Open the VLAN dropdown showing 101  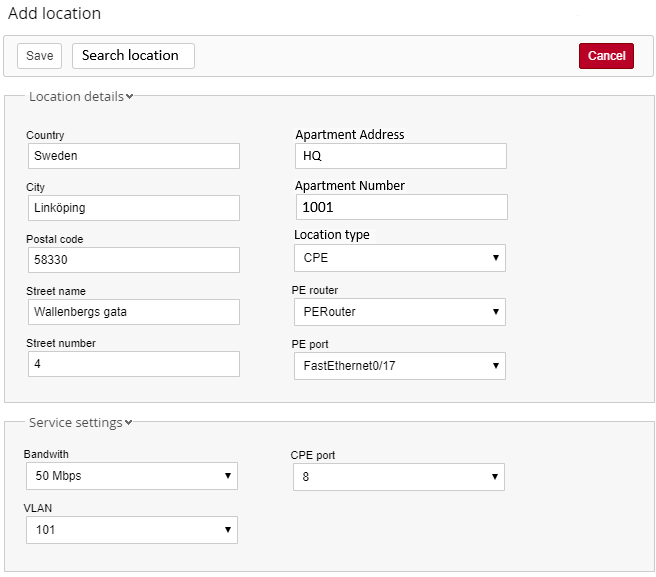132,530
